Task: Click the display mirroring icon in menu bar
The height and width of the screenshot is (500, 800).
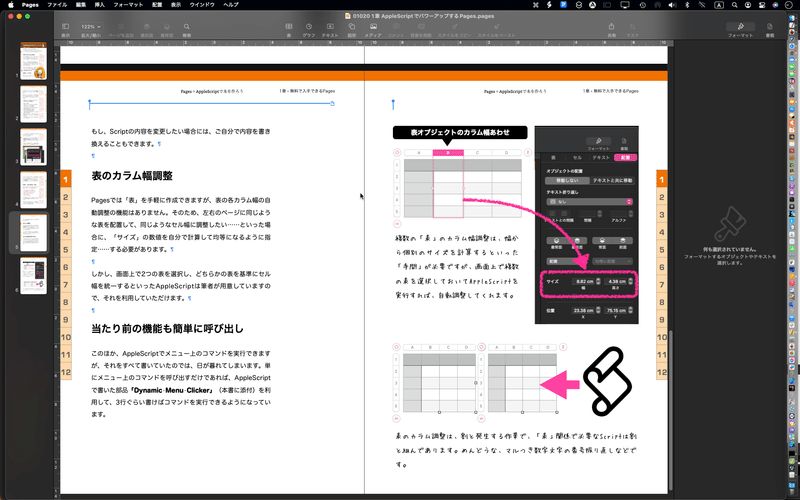Action: (624, 5)
